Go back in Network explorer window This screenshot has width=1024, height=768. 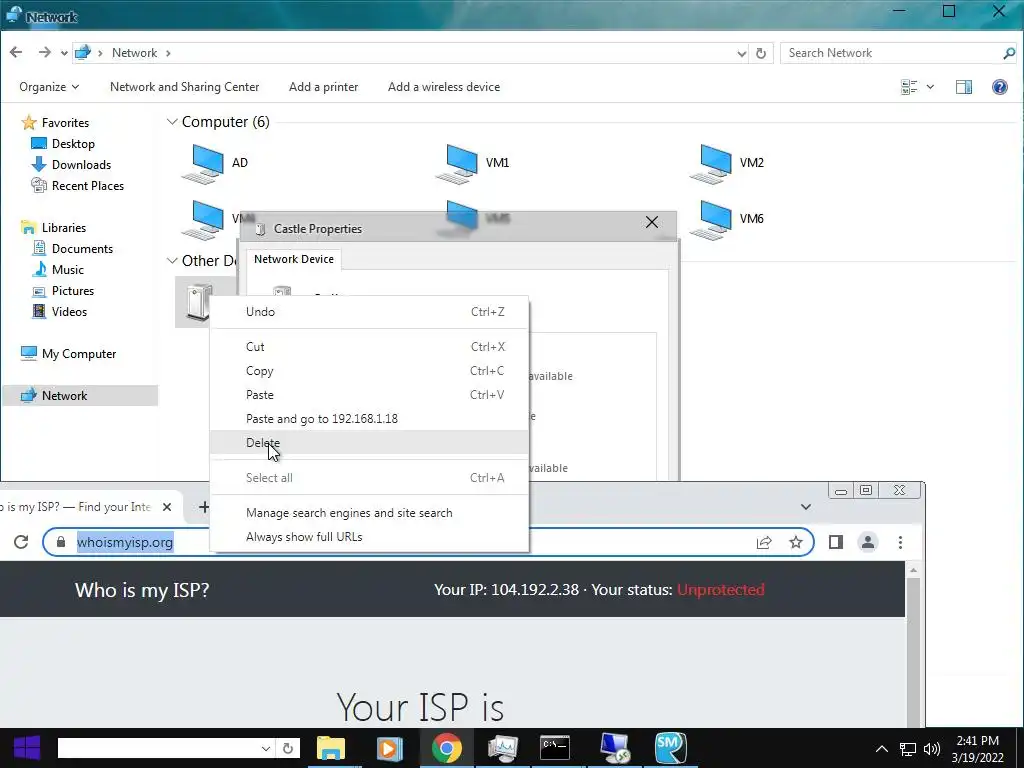tap(16, 52)
